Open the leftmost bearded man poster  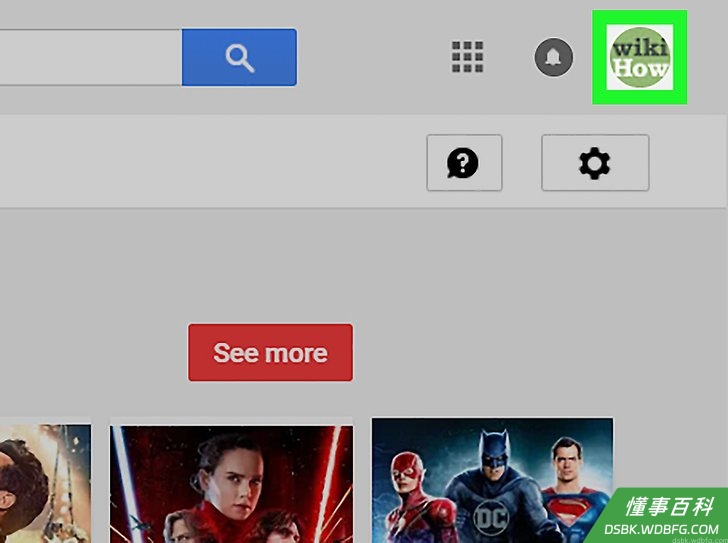click(45, 484)
